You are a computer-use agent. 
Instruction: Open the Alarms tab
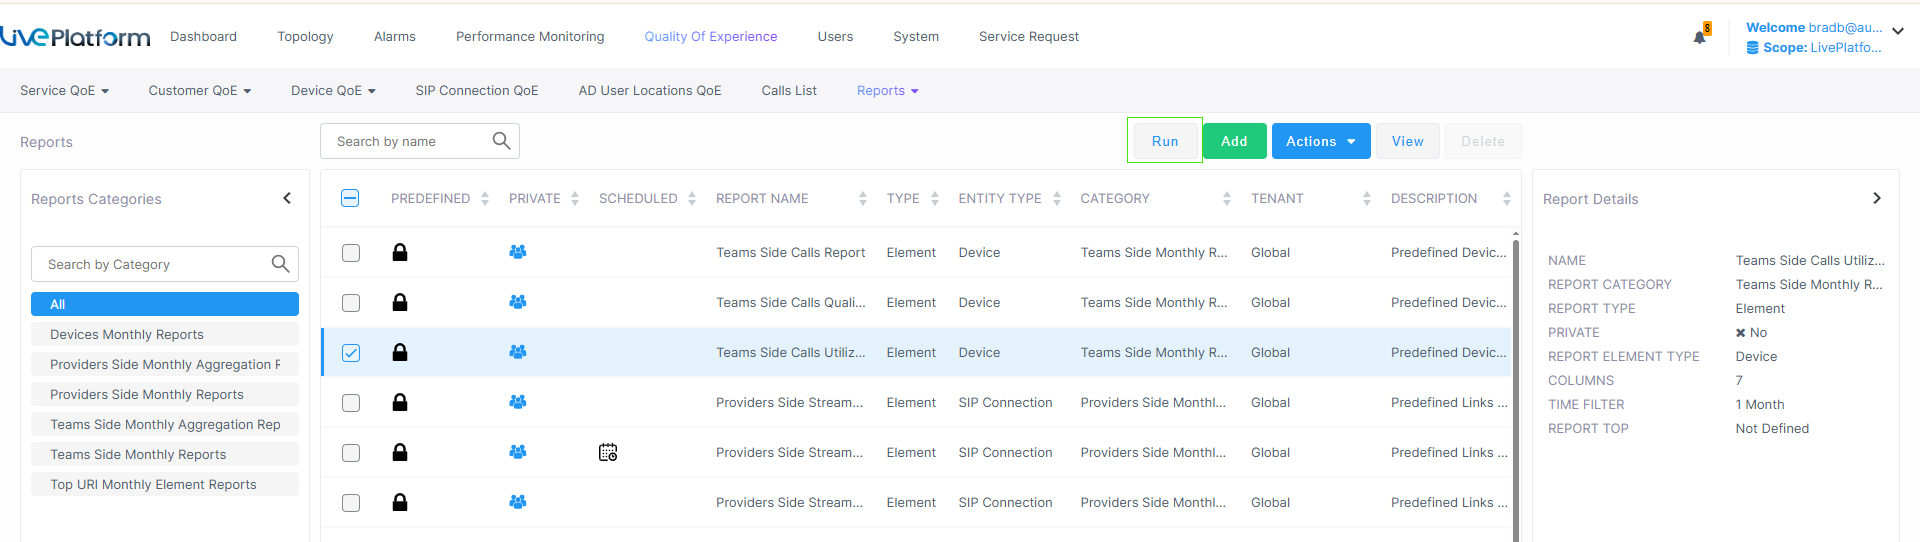click(x=394, y=37)
